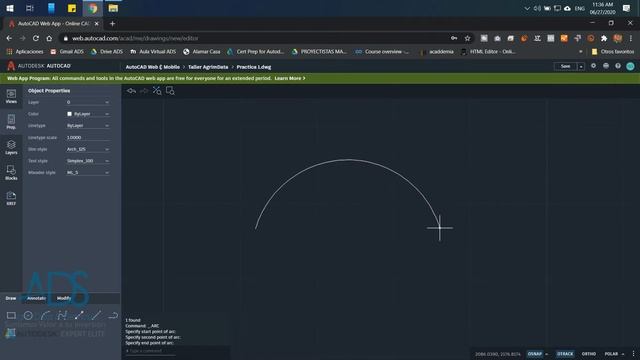This screenshot has height=360, width=640.
Task: Open the Gmail ADS bookmark
Action: pos(67,52)
